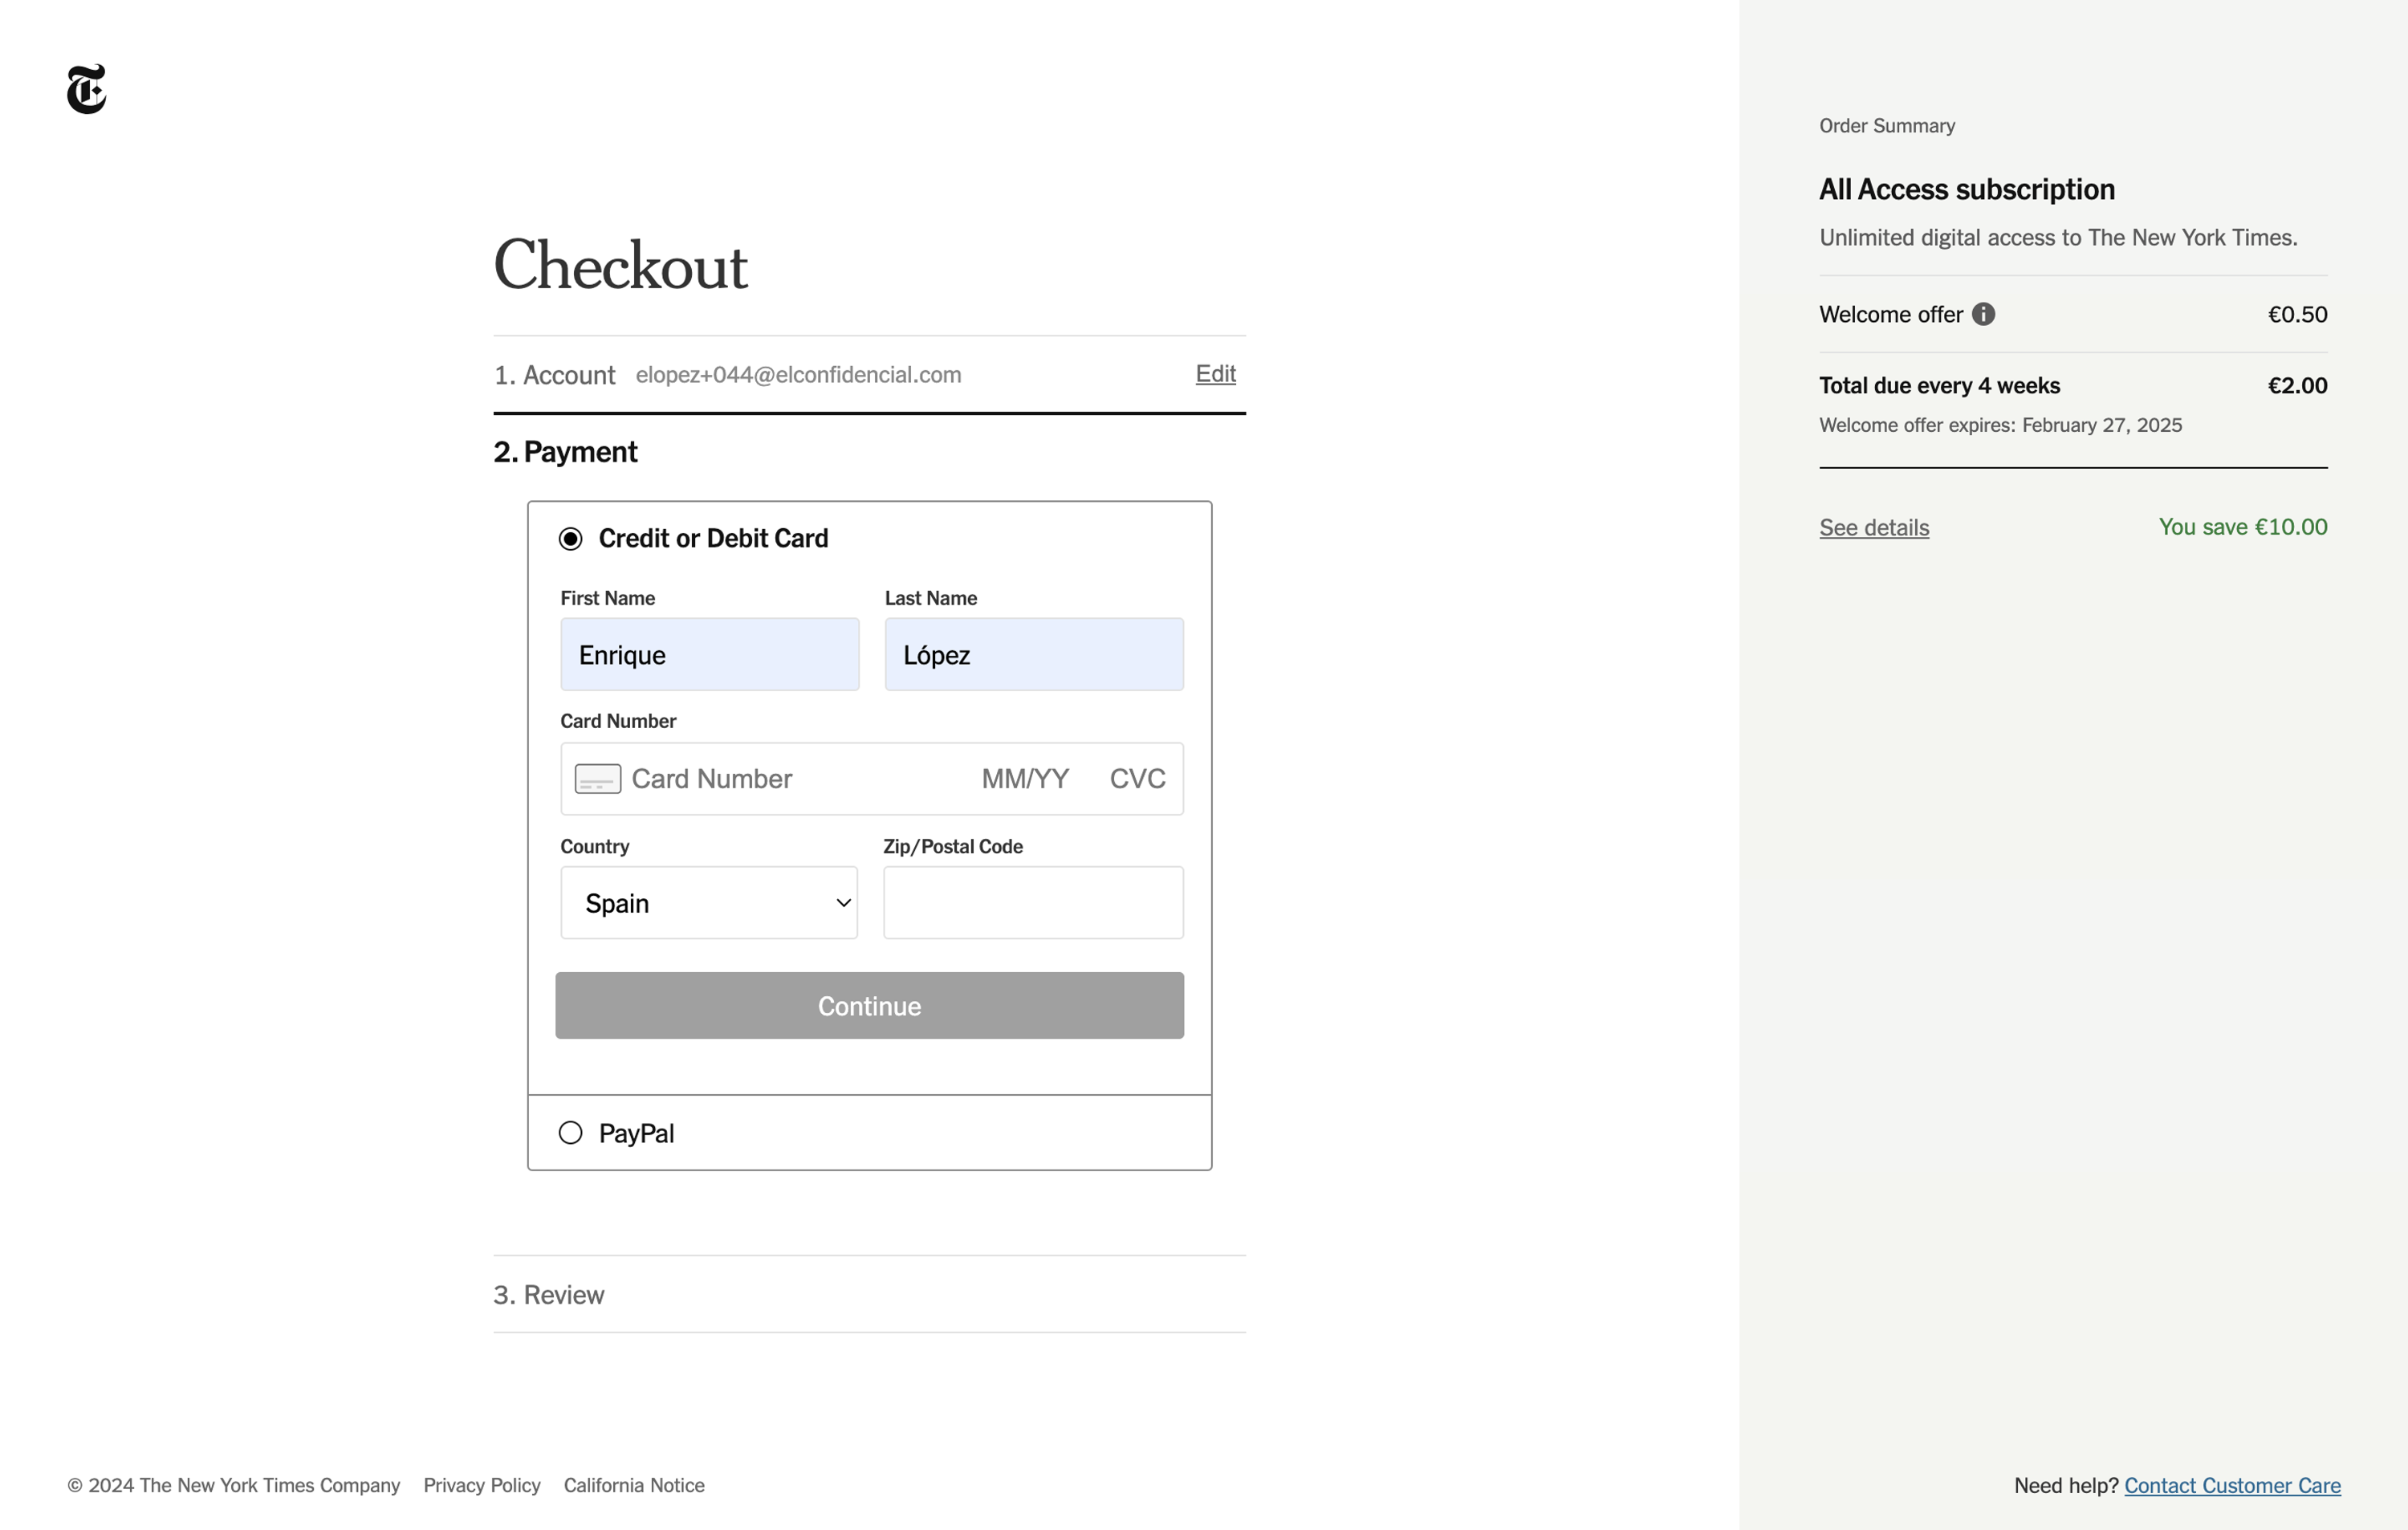Viewport: 2408px width, 1530px height.
Task: Focus the Last Name field with López
Action: [1033, 655]
